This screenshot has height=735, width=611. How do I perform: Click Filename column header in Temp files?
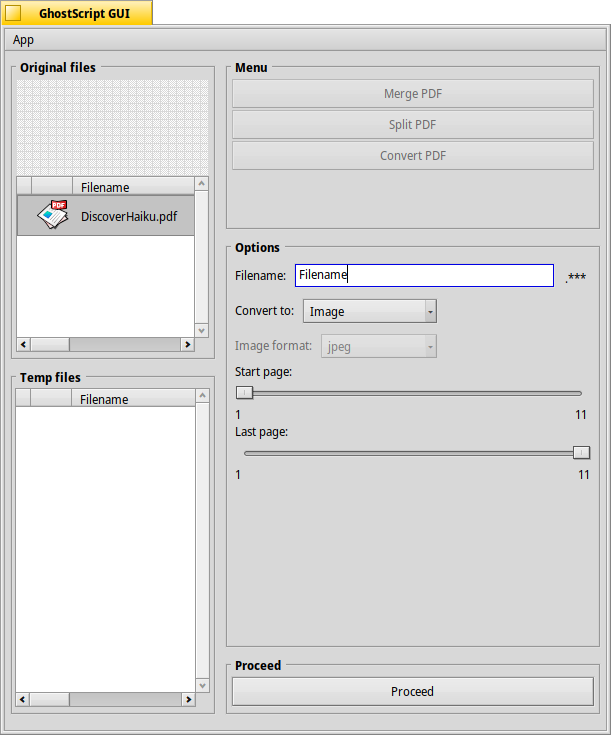tap(104, 399)
